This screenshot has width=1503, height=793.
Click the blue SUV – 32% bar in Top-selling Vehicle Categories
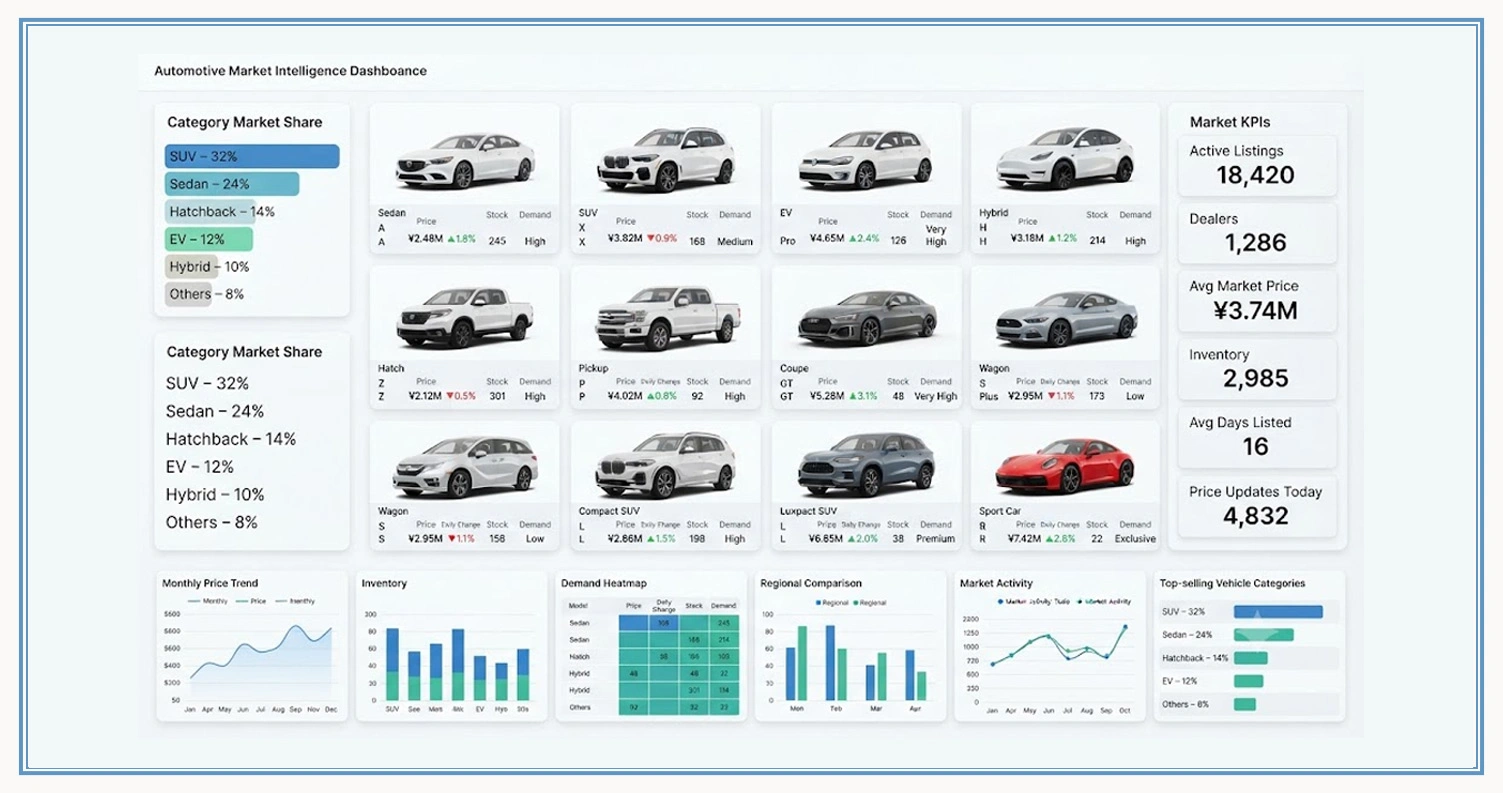click(1278, 612)
